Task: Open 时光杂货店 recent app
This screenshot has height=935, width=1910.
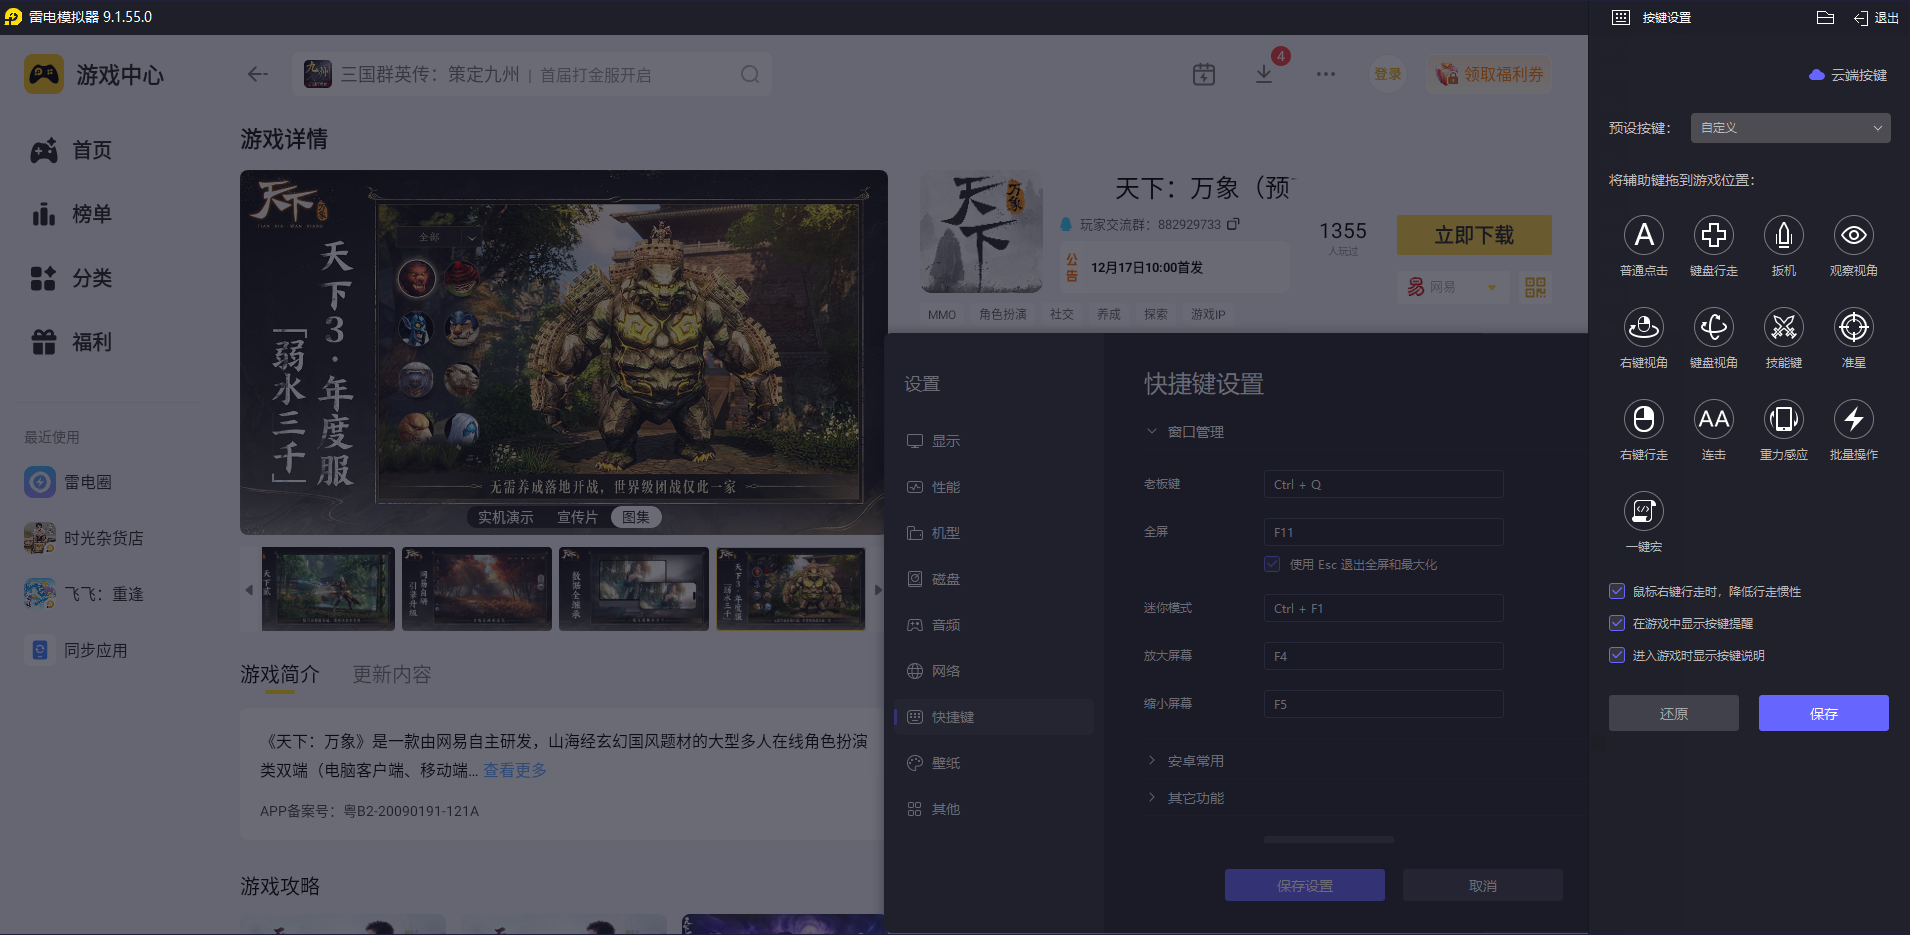Action: click(x=84, y=538)
